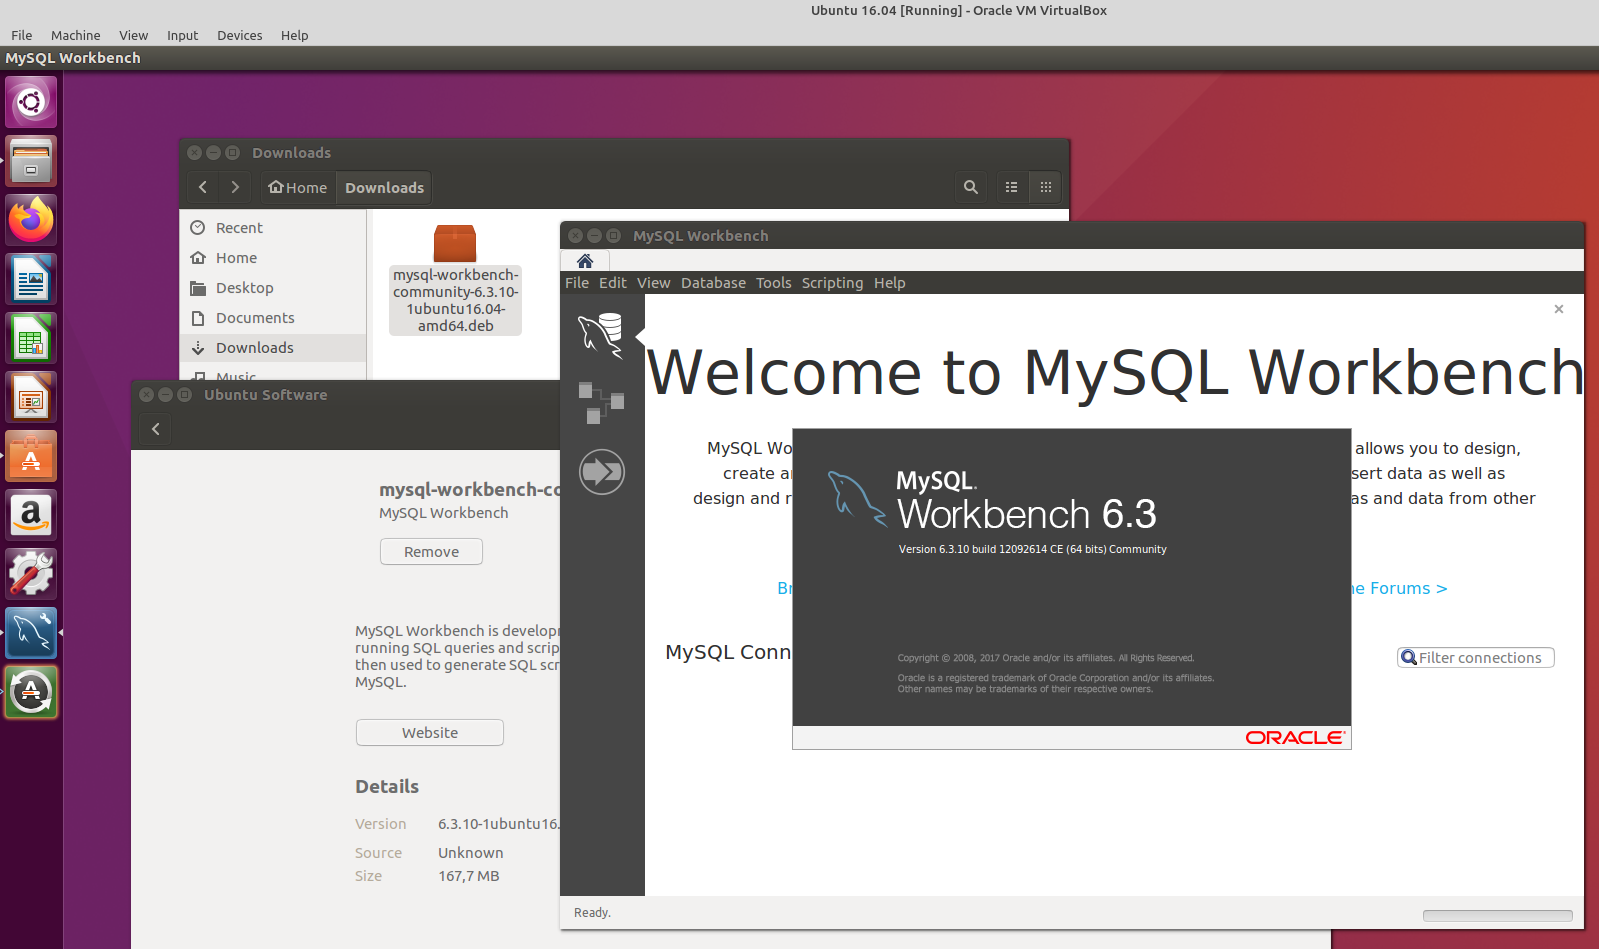The width and height of the screenshot is (1599, 949).
Task: Open Migration wizard sidebar arrow icon
Action: pyautogui.click(x=602, y=471)
